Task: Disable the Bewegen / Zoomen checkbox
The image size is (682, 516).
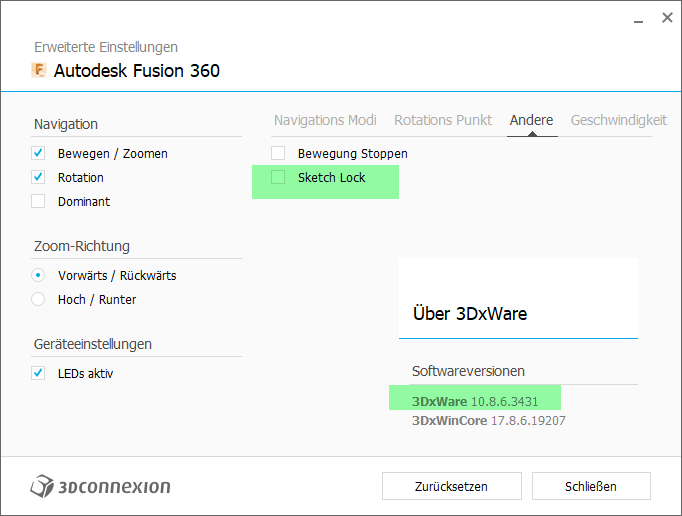Action: (38, 154)
